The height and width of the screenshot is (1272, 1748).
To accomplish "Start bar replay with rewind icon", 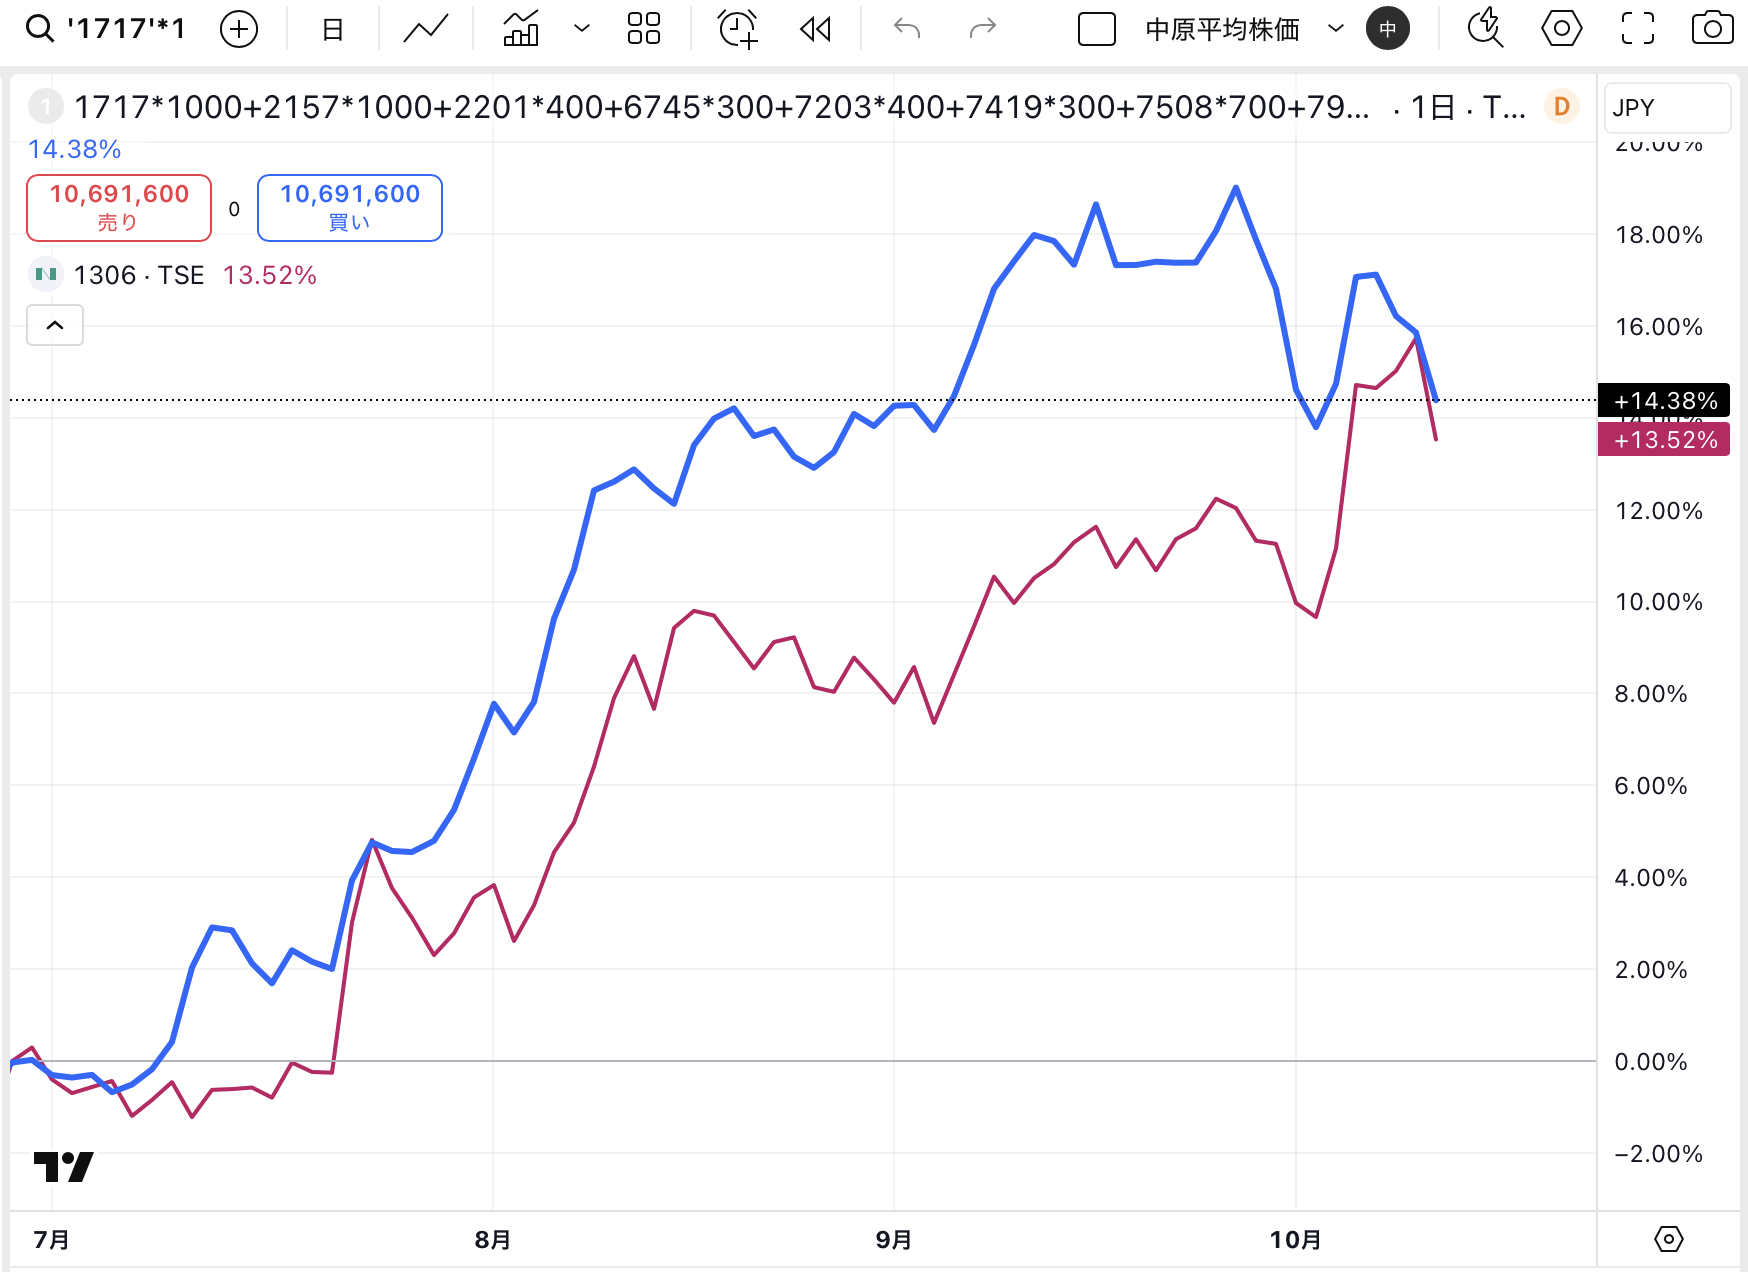I will [x=816, y=29].
